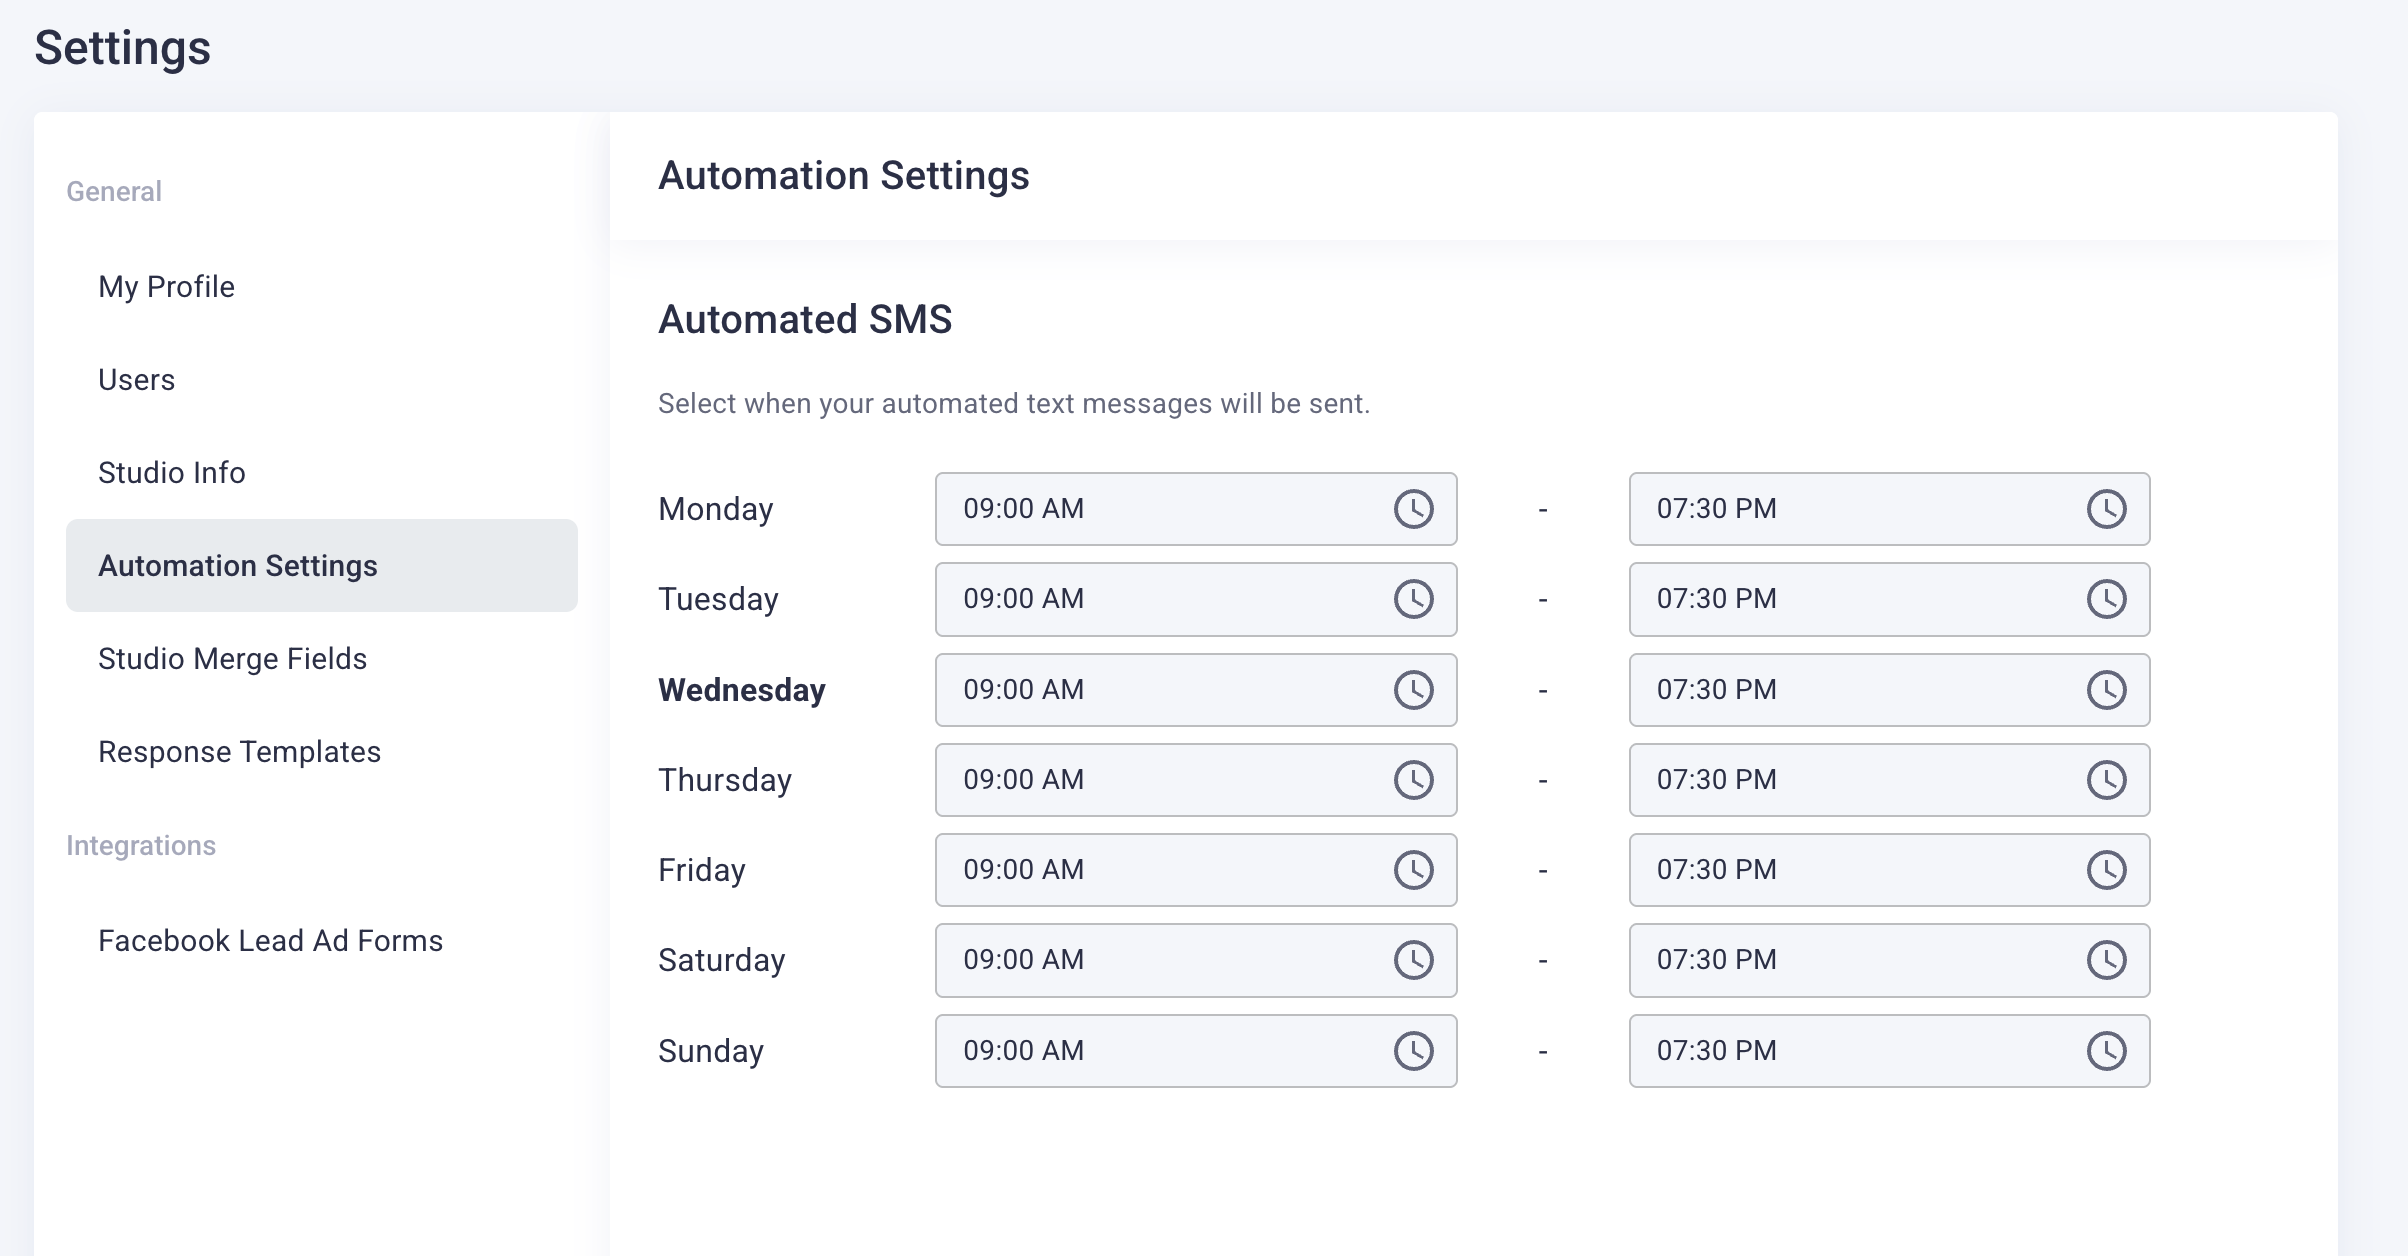Open Studio Merge Fields page
This screenshot has width=2408, height=1256.
(232, 659)
